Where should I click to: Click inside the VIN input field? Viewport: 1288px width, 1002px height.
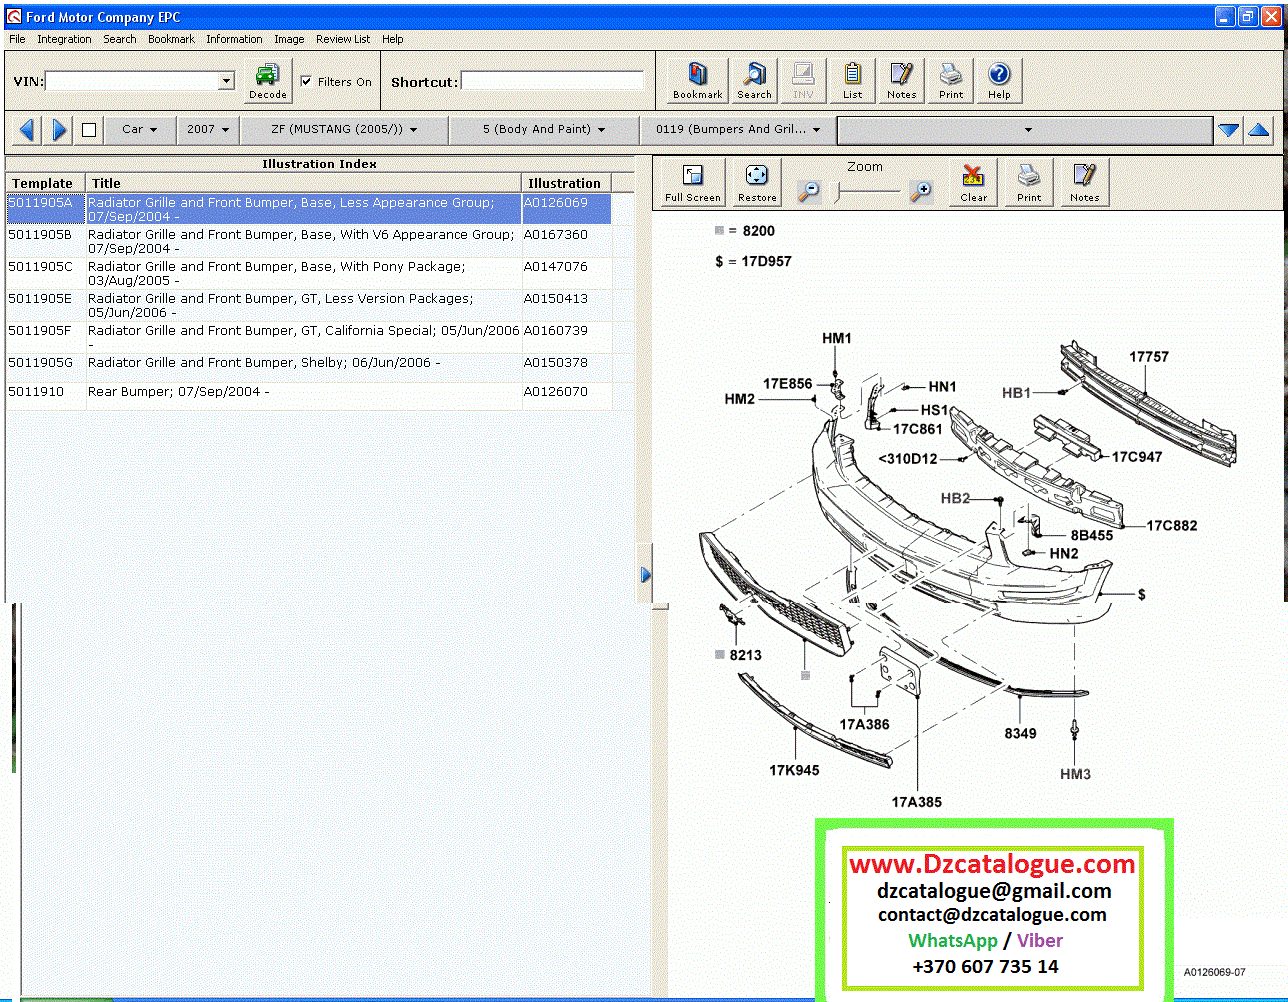click(131, 81)
